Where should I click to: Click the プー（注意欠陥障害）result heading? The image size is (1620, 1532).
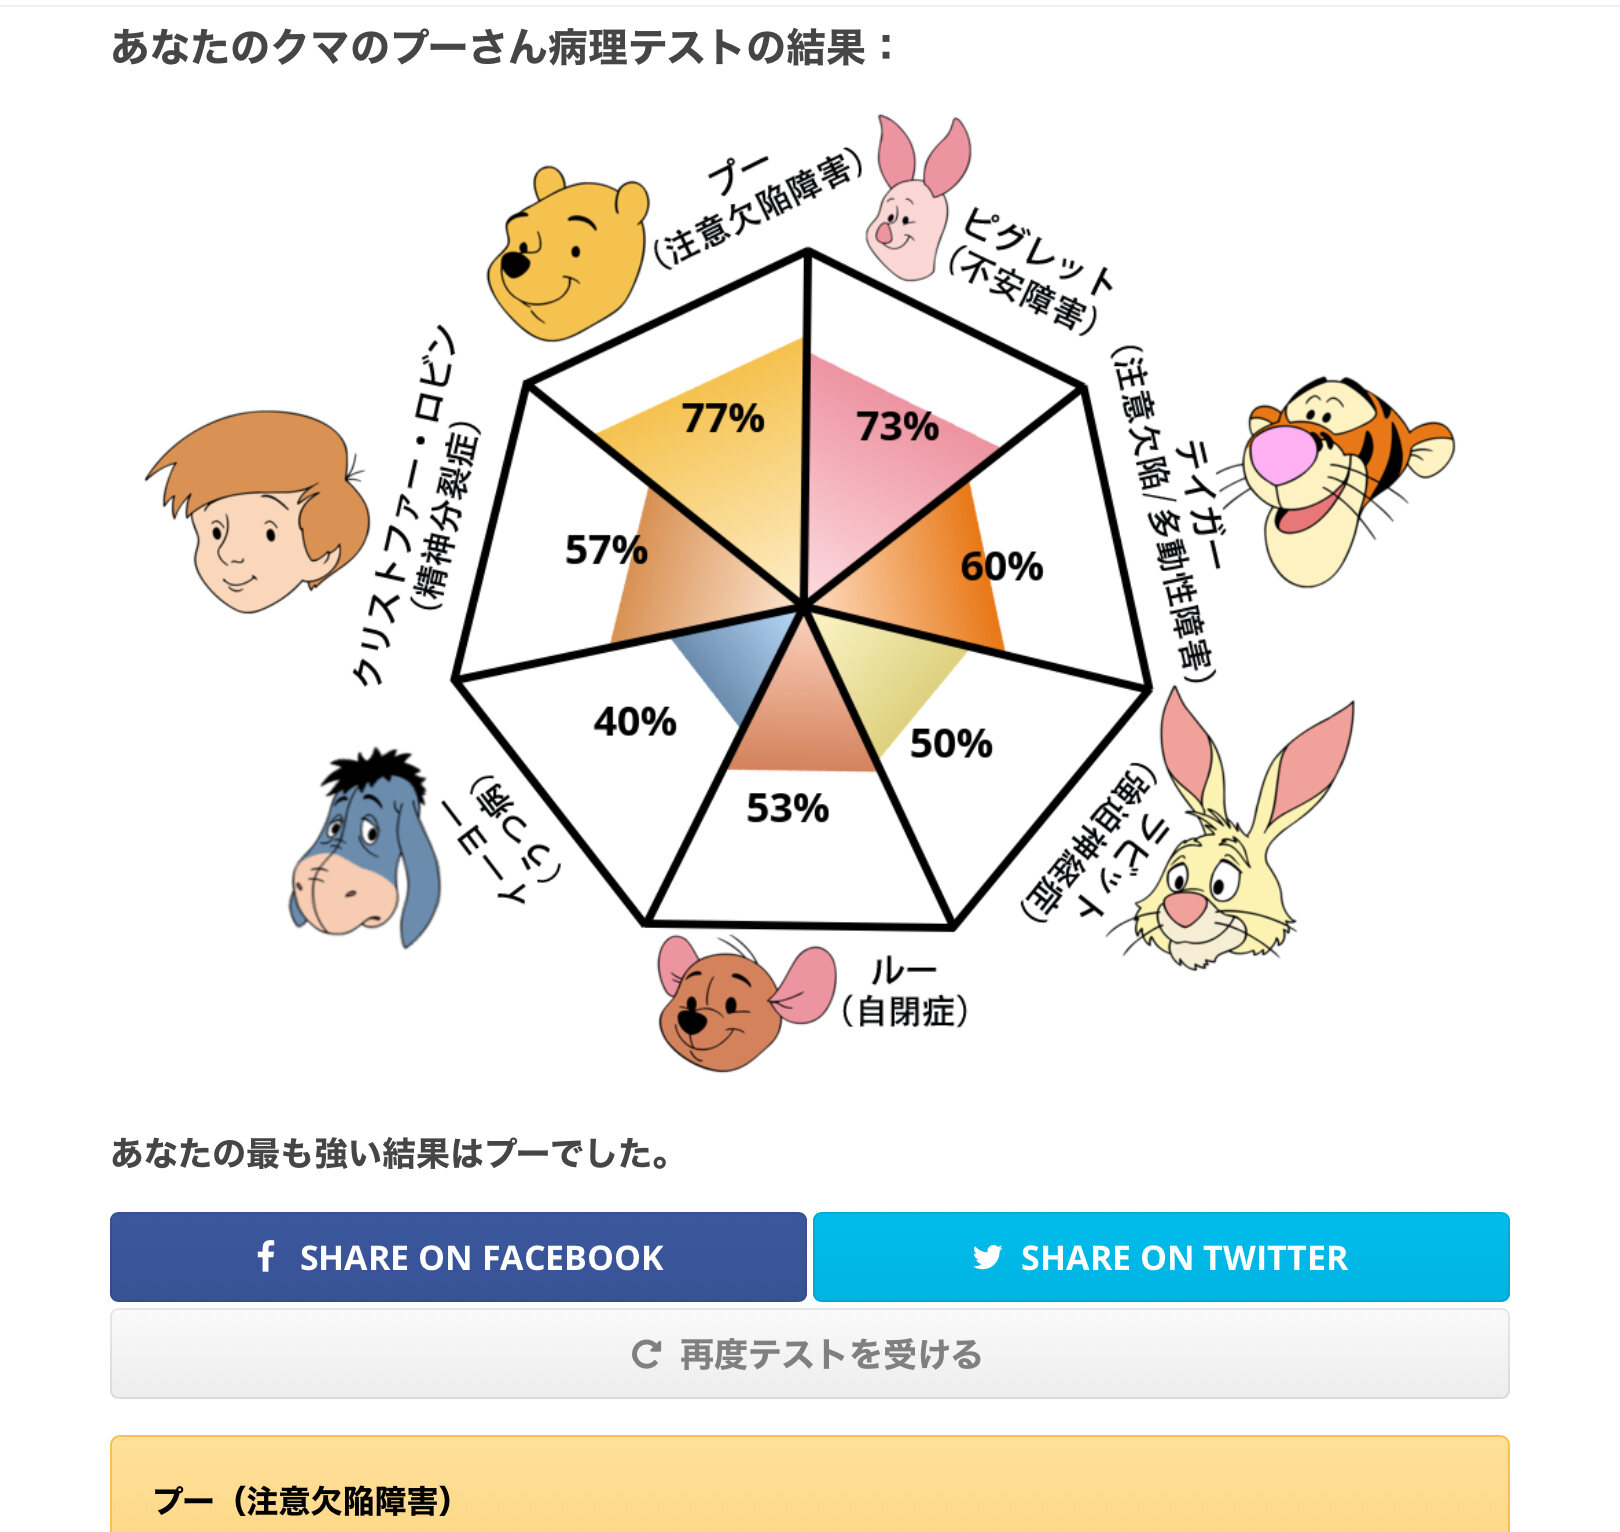[x=302, y=1500]
